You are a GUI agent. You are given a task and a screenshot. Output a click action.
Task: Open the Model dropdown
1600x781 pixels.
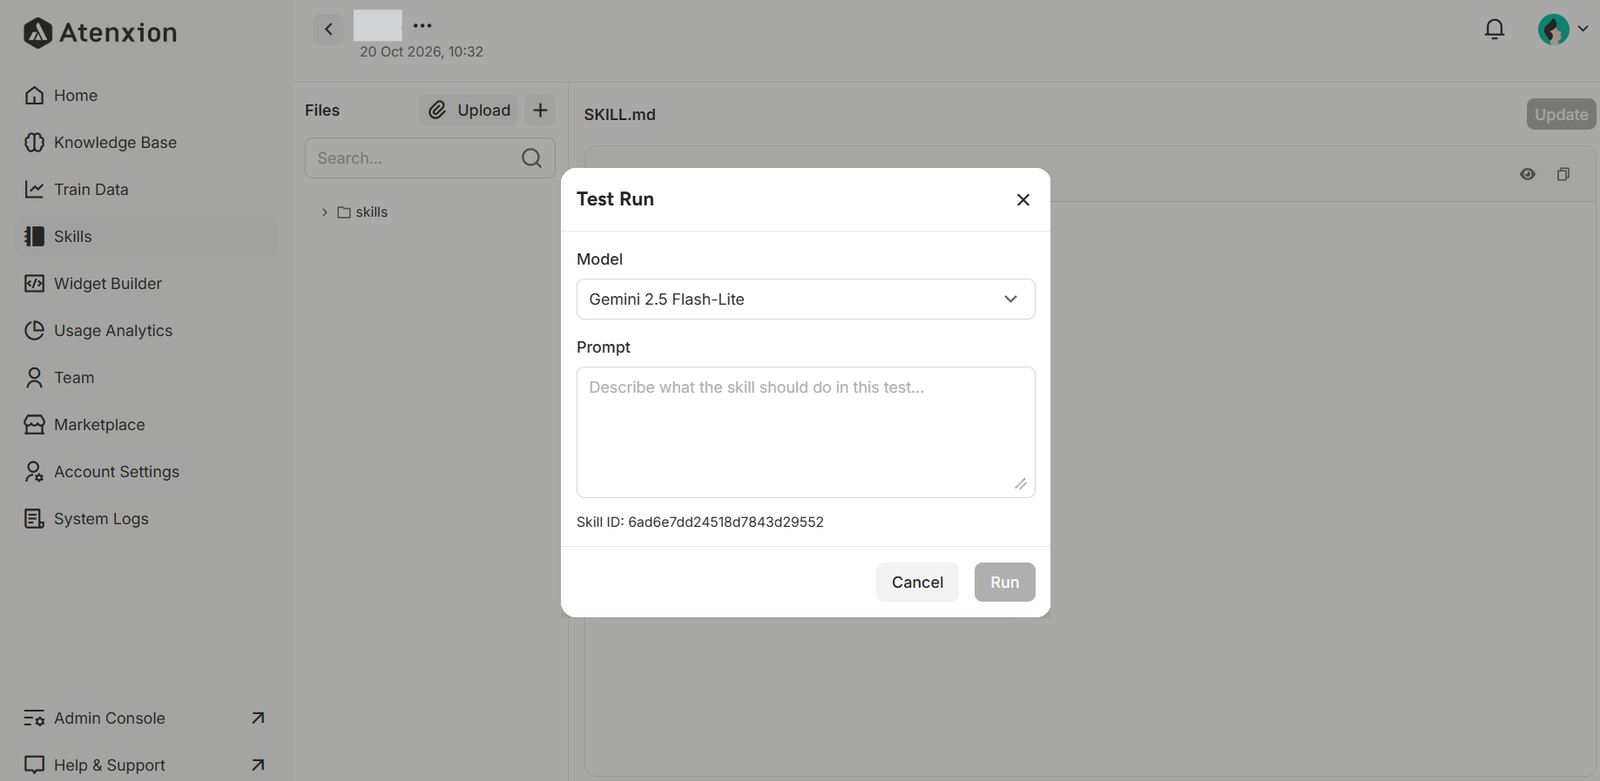(806, 299)
